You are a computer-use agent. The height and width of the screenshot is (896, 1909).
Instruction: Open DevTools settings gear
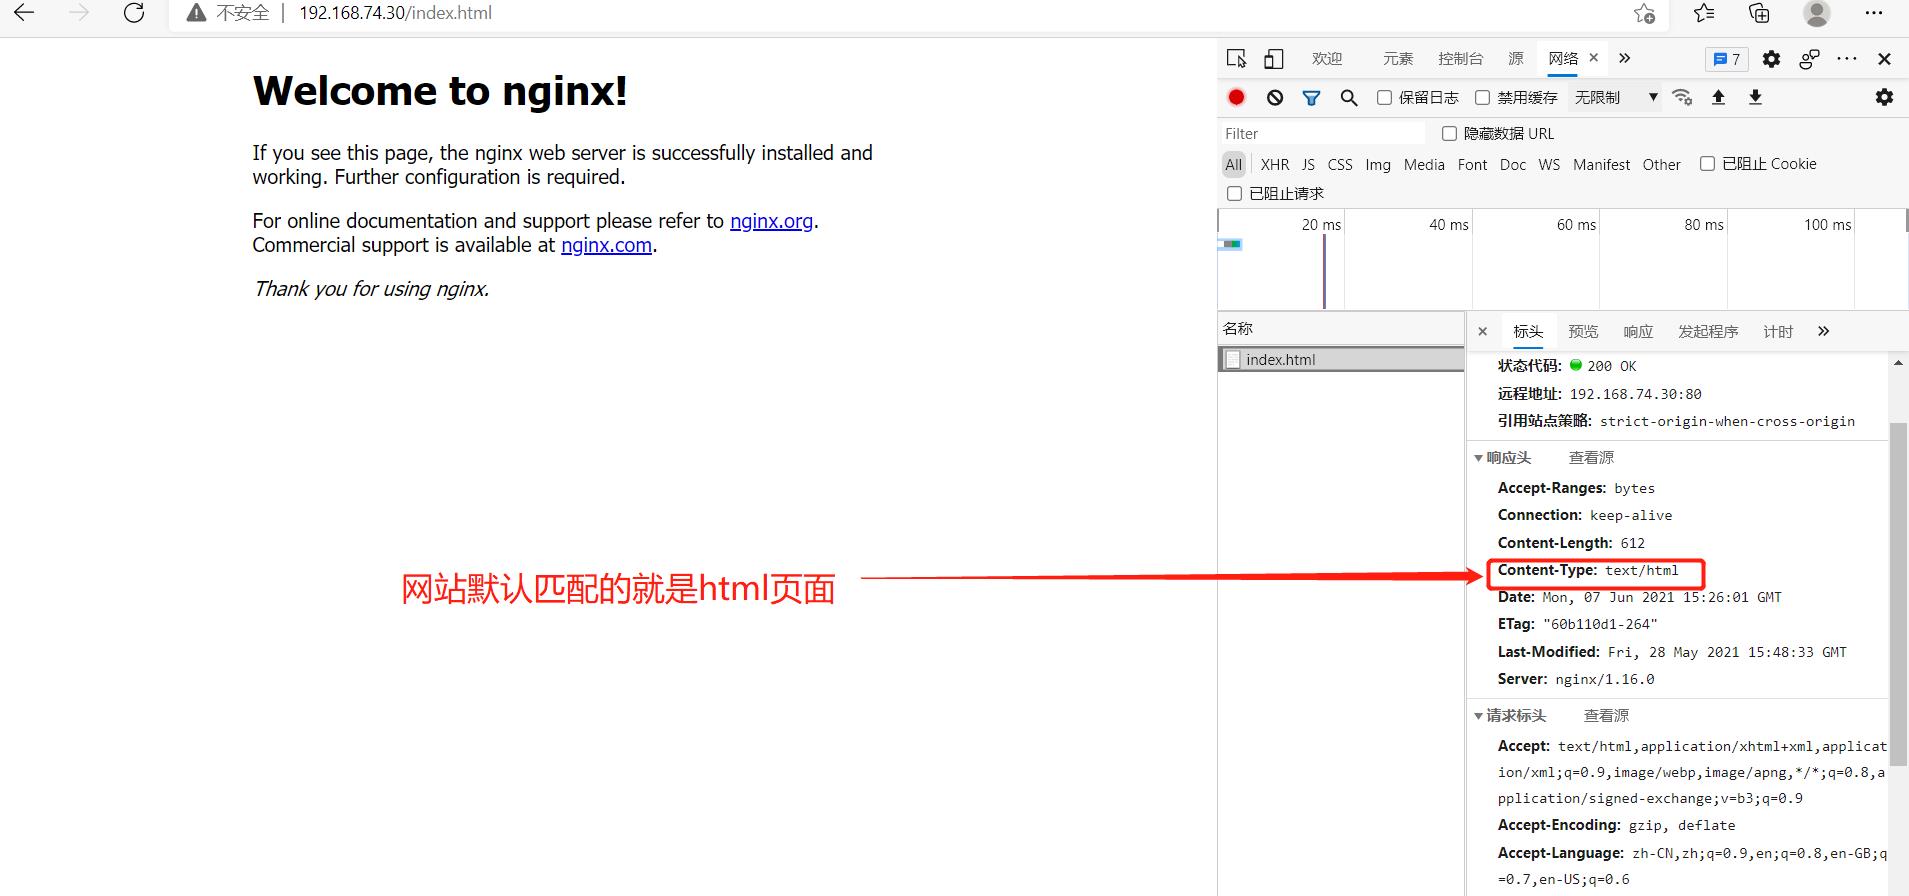click(1771, 59)
